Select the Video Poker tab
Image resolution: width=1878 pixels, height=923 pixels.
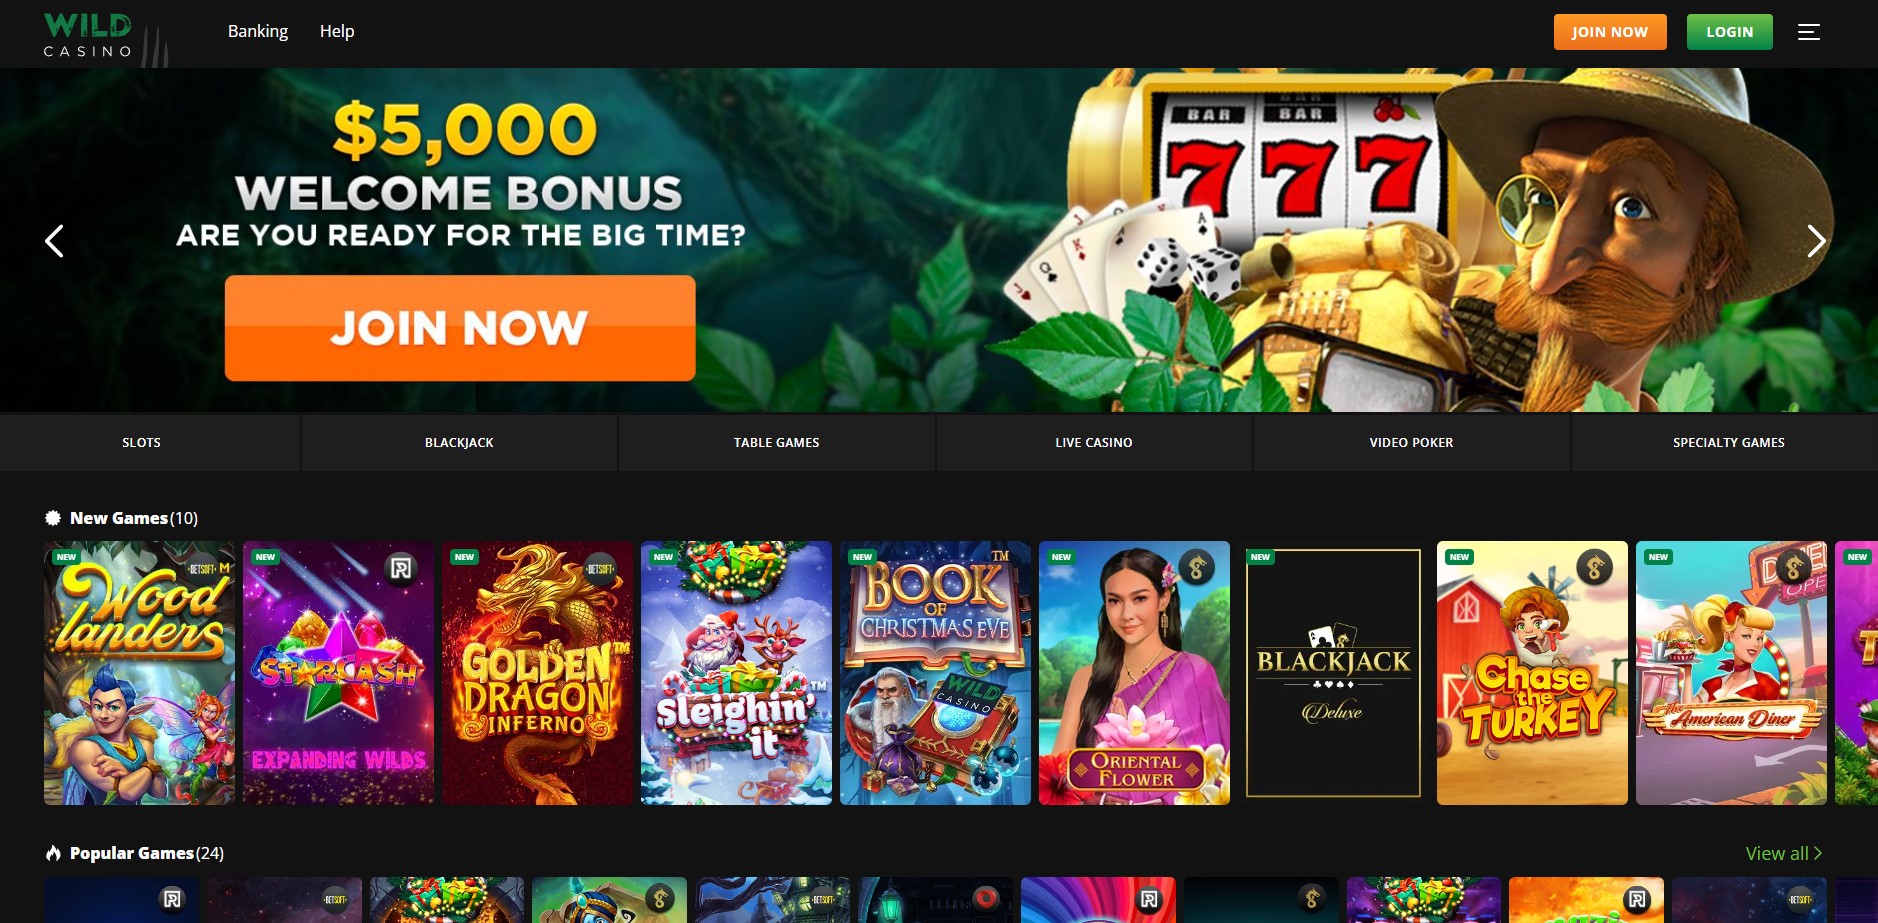[x=1411, y=442]
